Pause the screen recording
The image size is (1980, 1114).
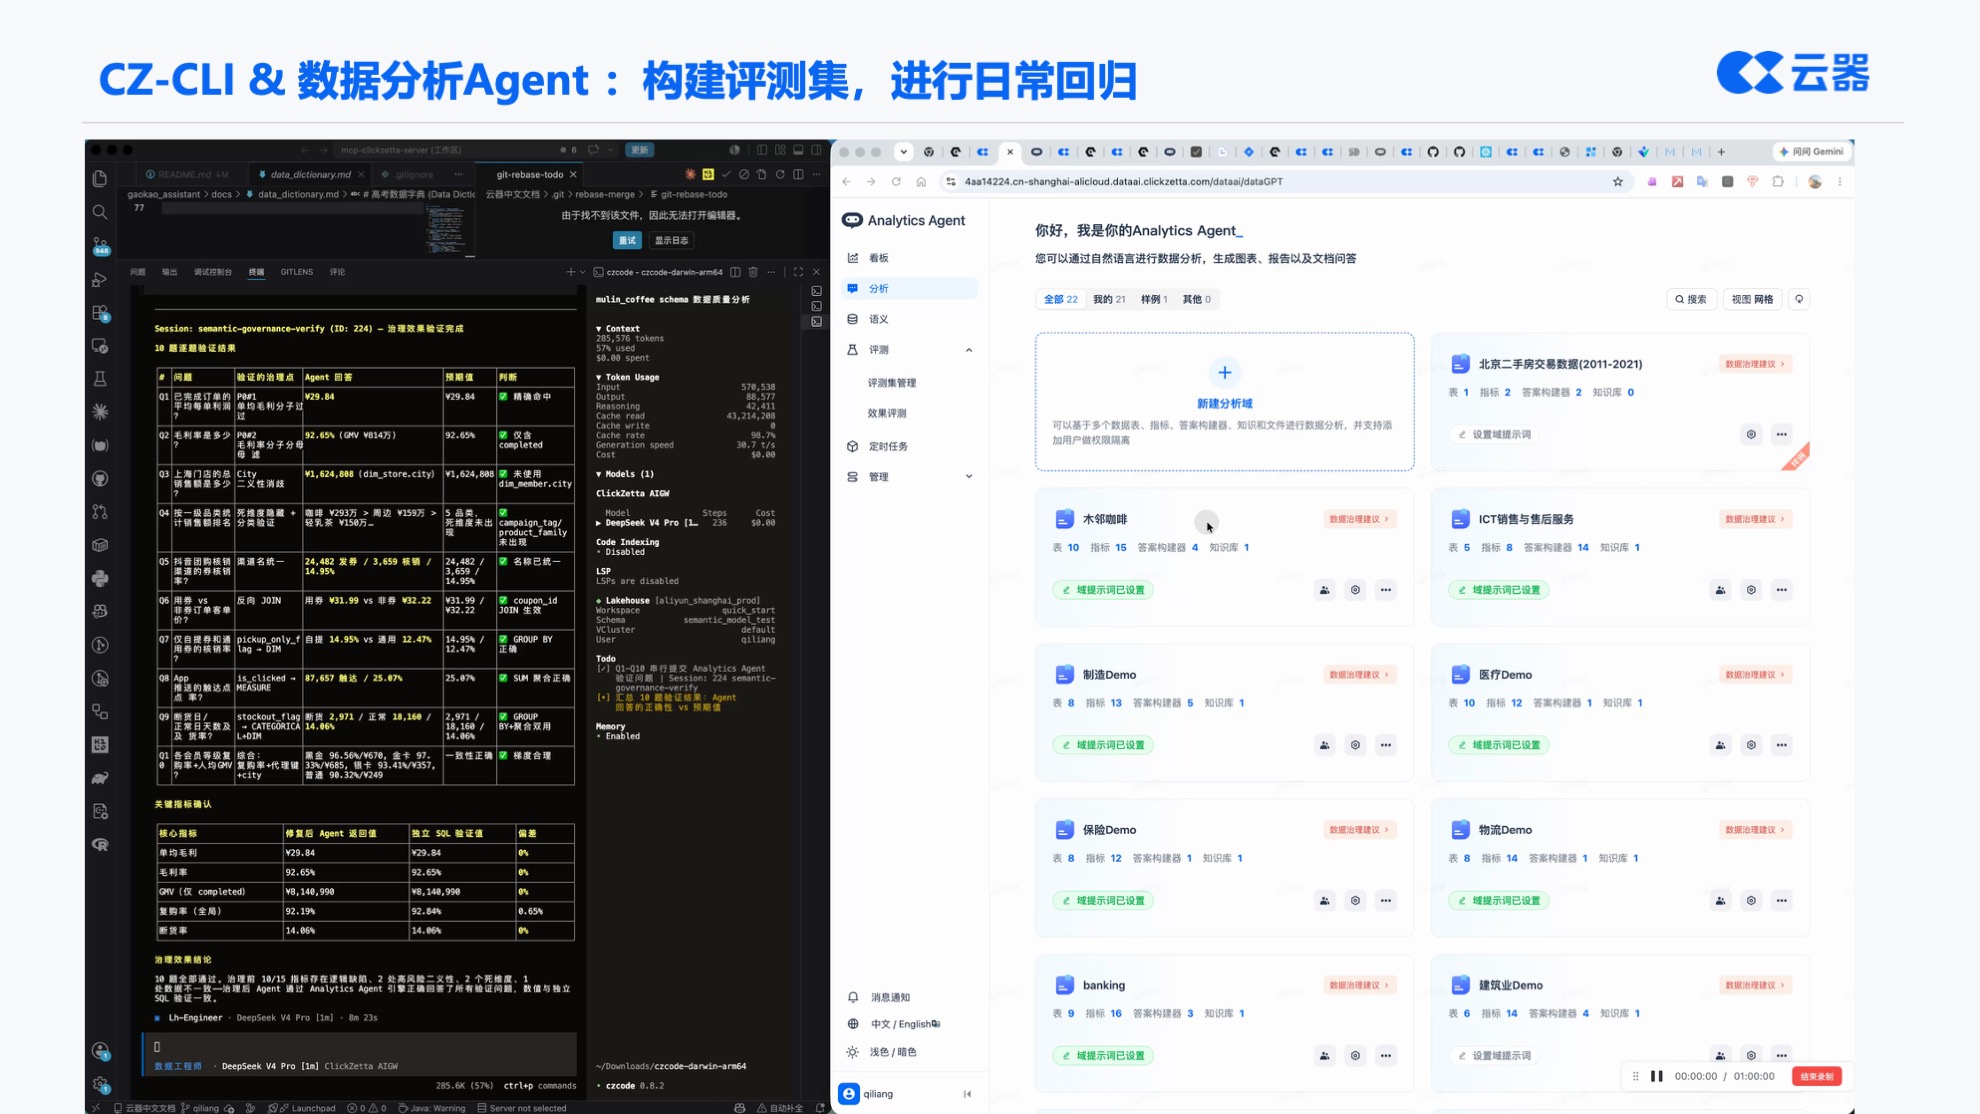pos(1656,1076)
